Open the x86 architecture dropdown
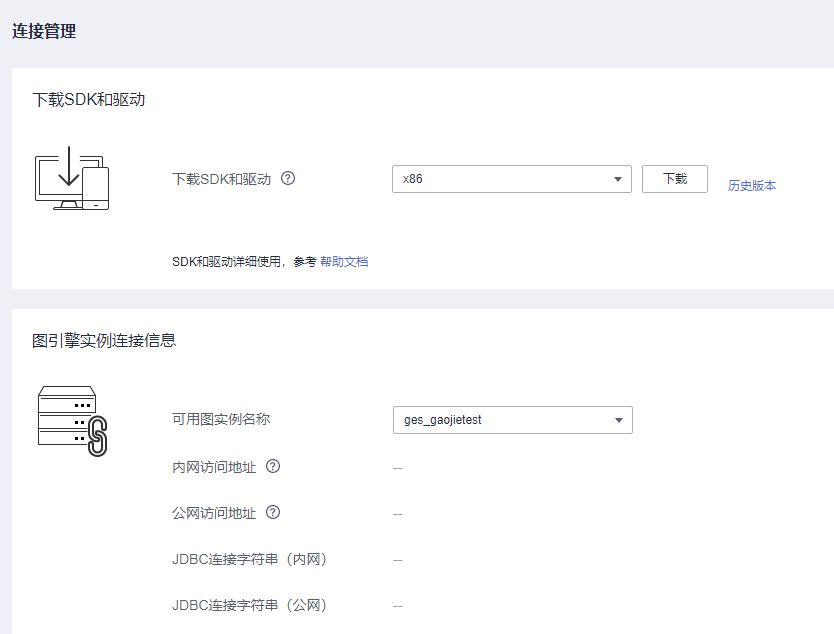 point(511,179)
